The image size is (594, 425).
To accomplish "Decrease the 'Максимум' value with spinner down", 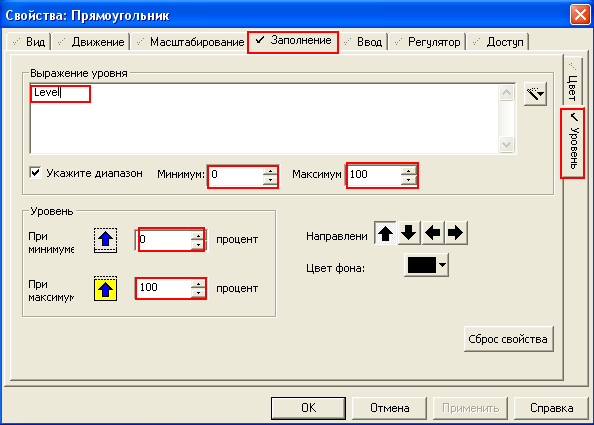I will tap(409, 180).
